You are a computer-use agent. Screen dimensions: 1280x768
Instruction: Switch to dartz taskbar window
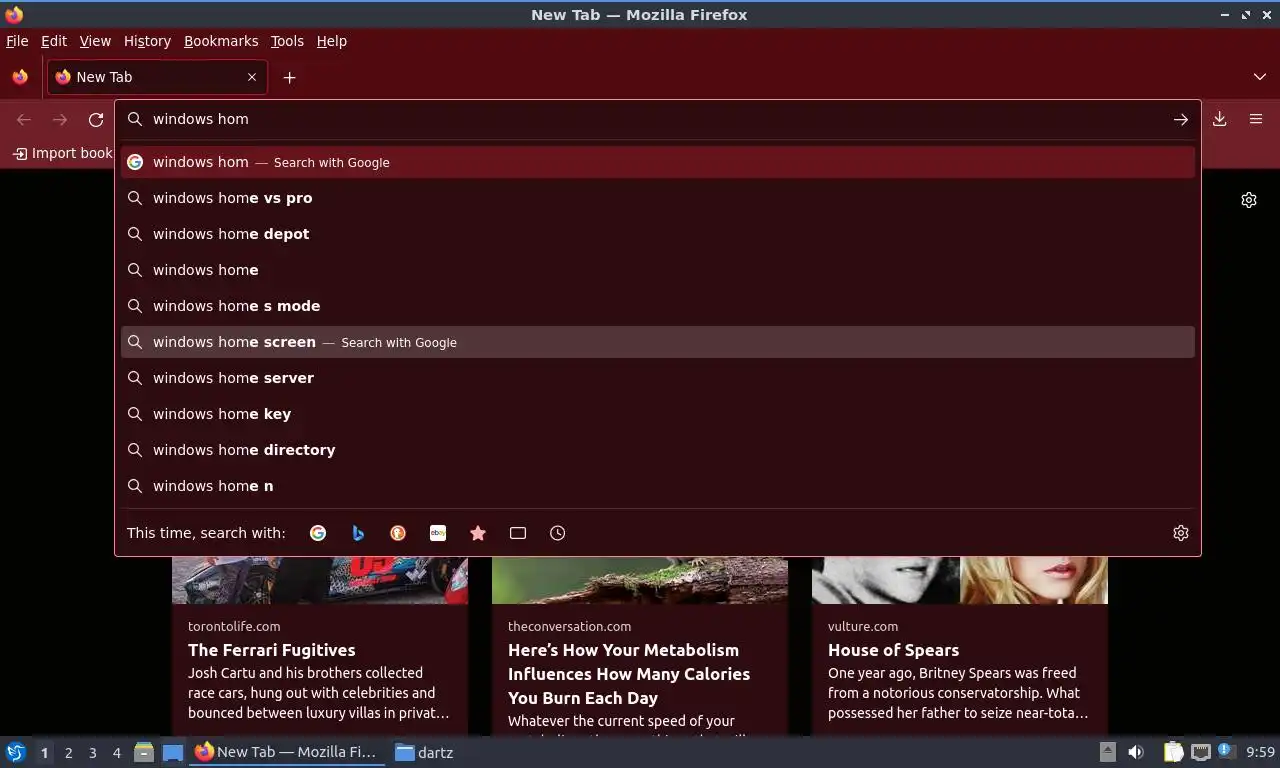[x=425, y=752]
